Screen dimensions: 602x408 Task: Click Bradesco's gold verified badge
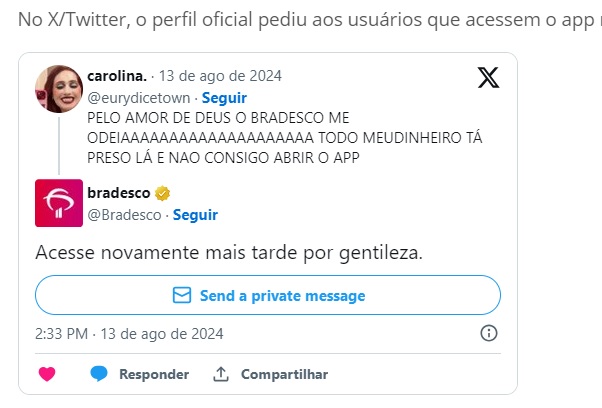[160, 193]
